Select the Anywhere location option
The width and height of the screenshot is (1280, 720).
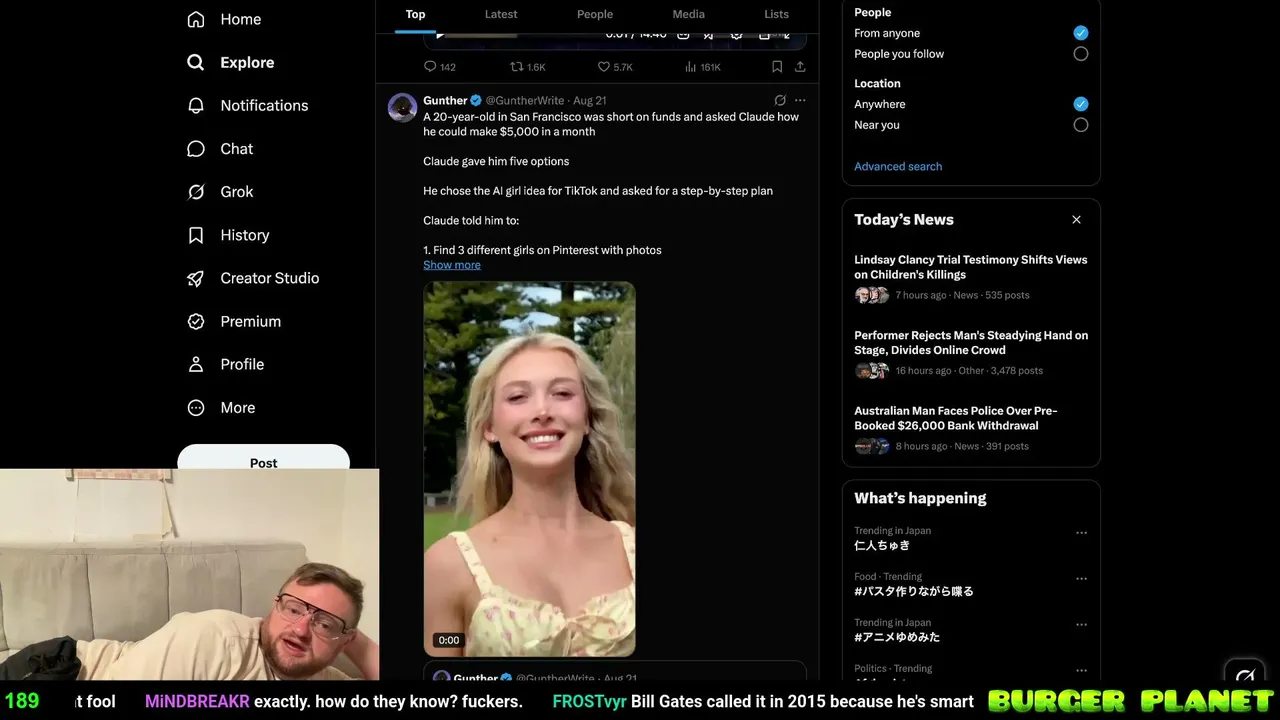click(x=1081, y=104)
